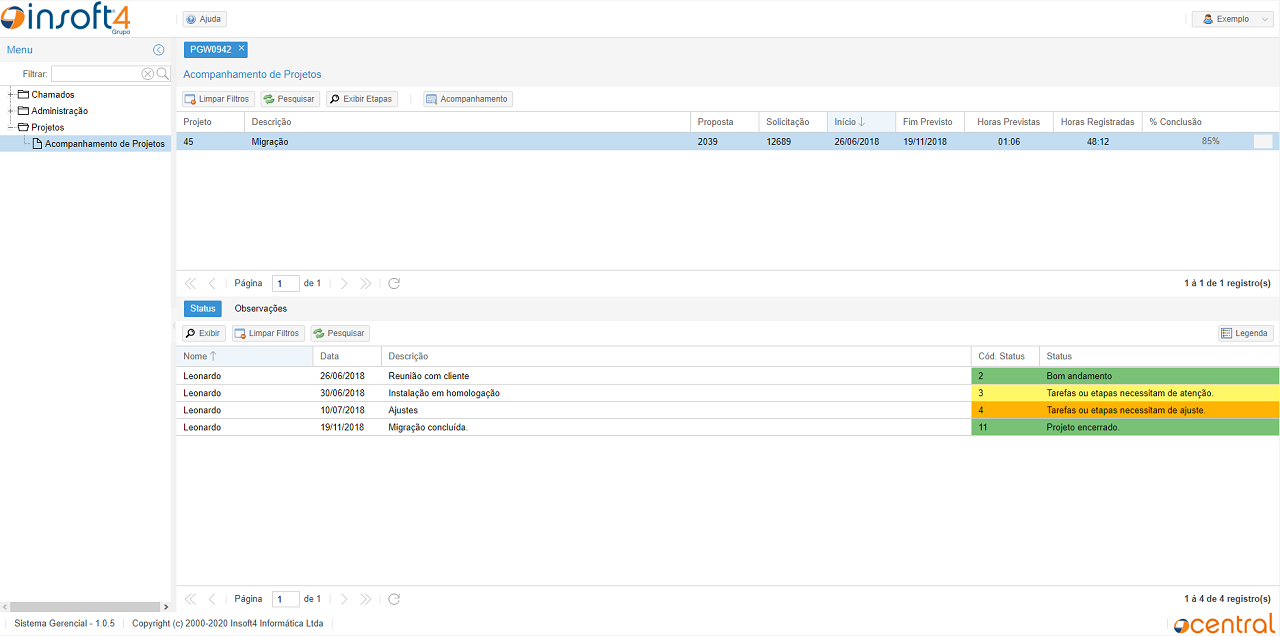Go to last page in status pager
The image size is (1280, 636).
point(366,599)
